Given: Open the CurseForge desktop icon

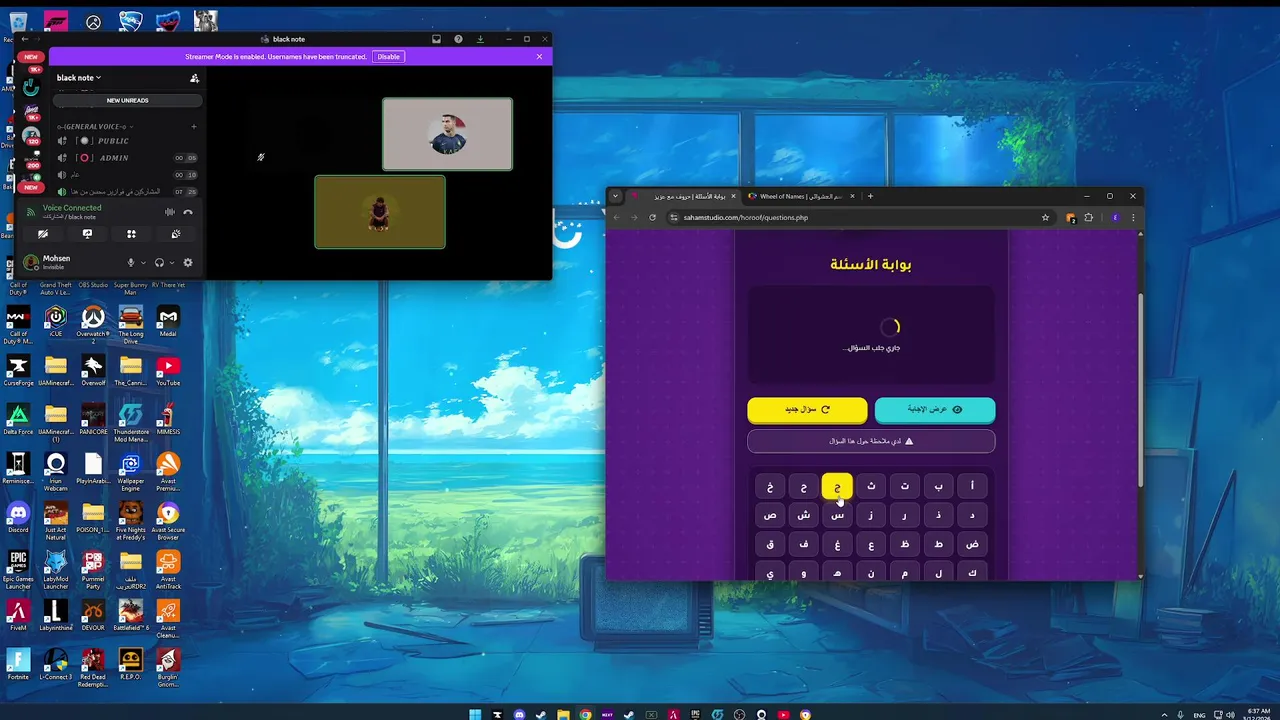Looking at the screenshot, I should [18, 371].
